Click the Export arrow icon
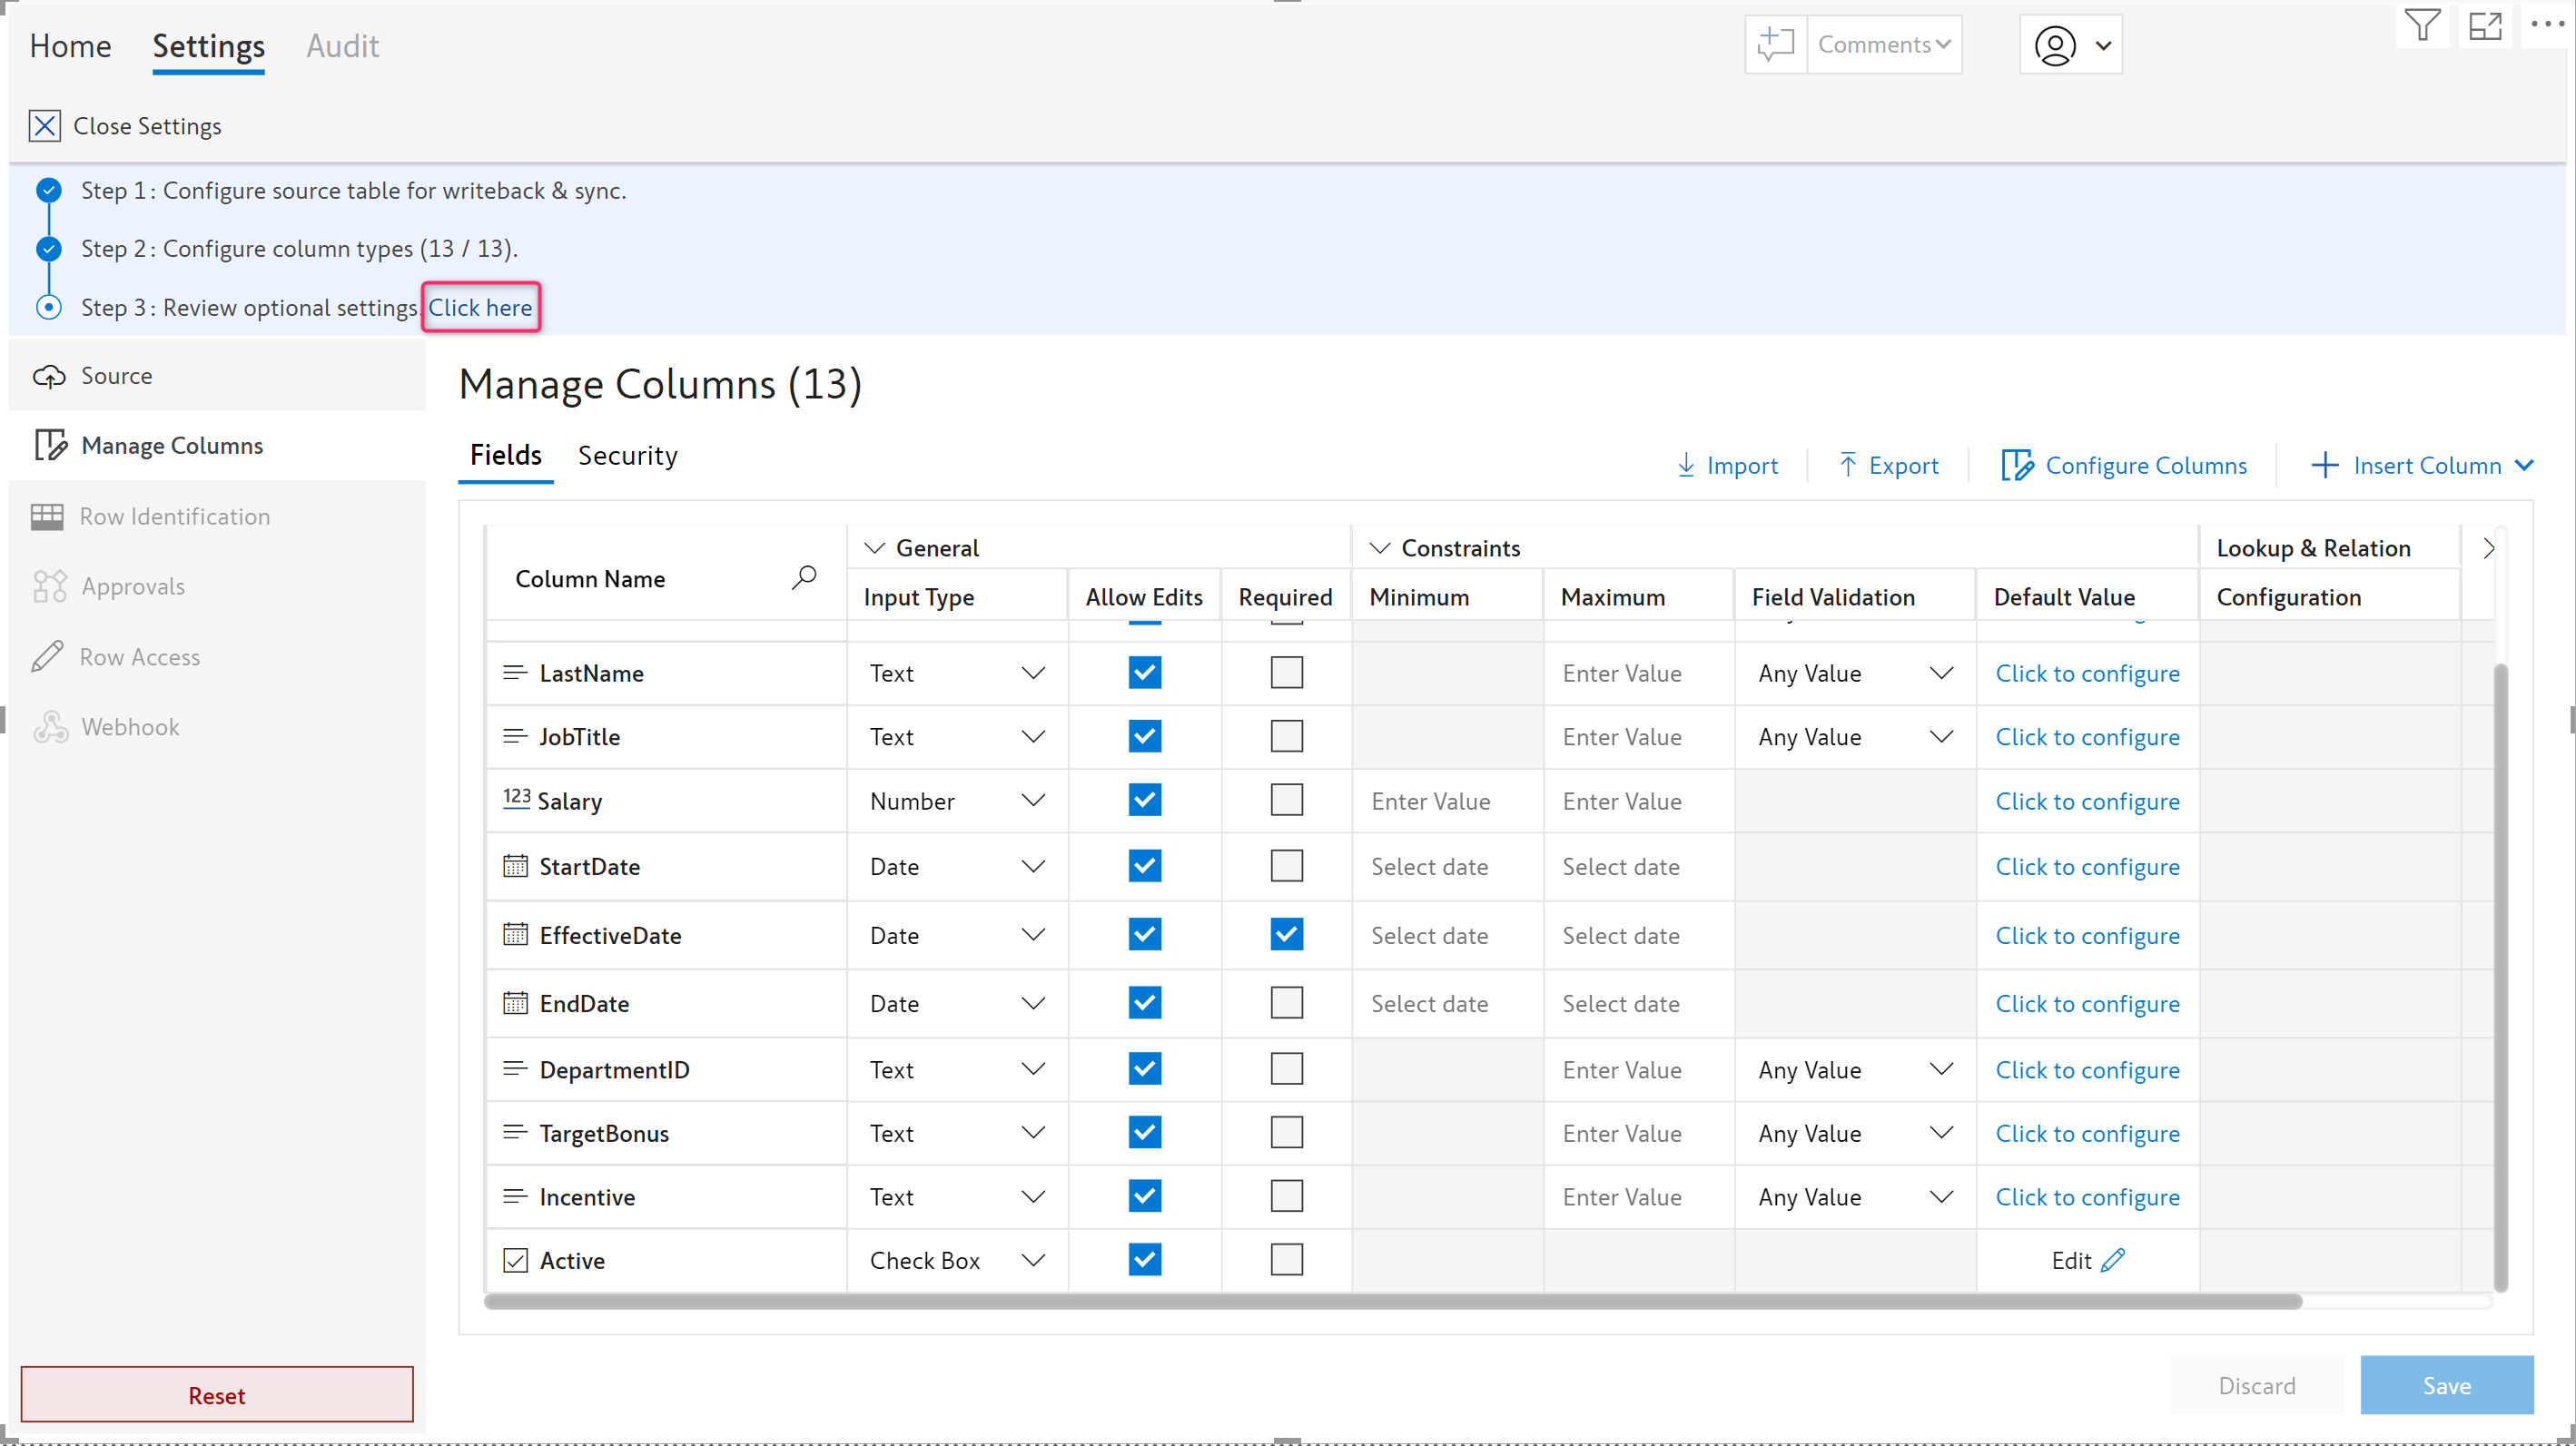2576x1446 pixels. [1847, 465]
